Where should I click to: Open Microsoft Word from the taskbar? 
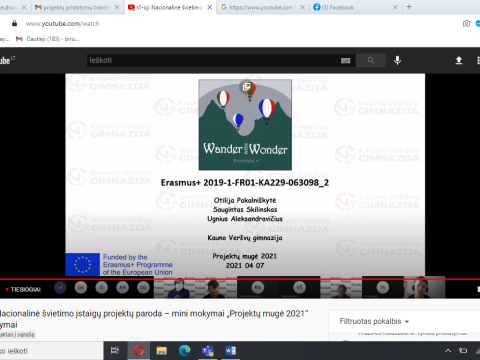point(231,351)
